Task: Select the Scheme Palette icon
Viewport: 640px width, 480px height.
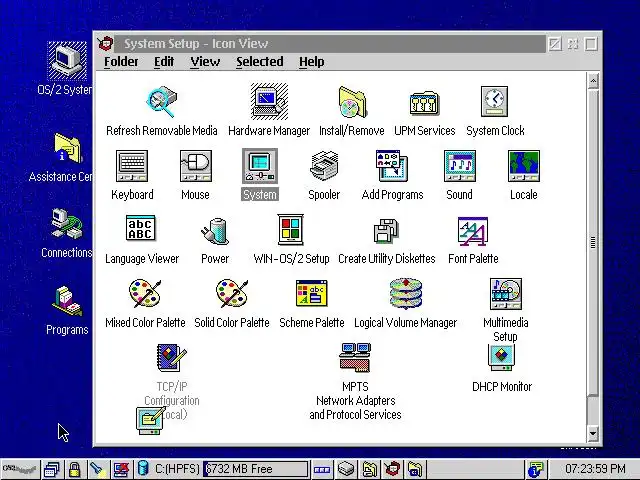Action: click(x=312, y=293)
